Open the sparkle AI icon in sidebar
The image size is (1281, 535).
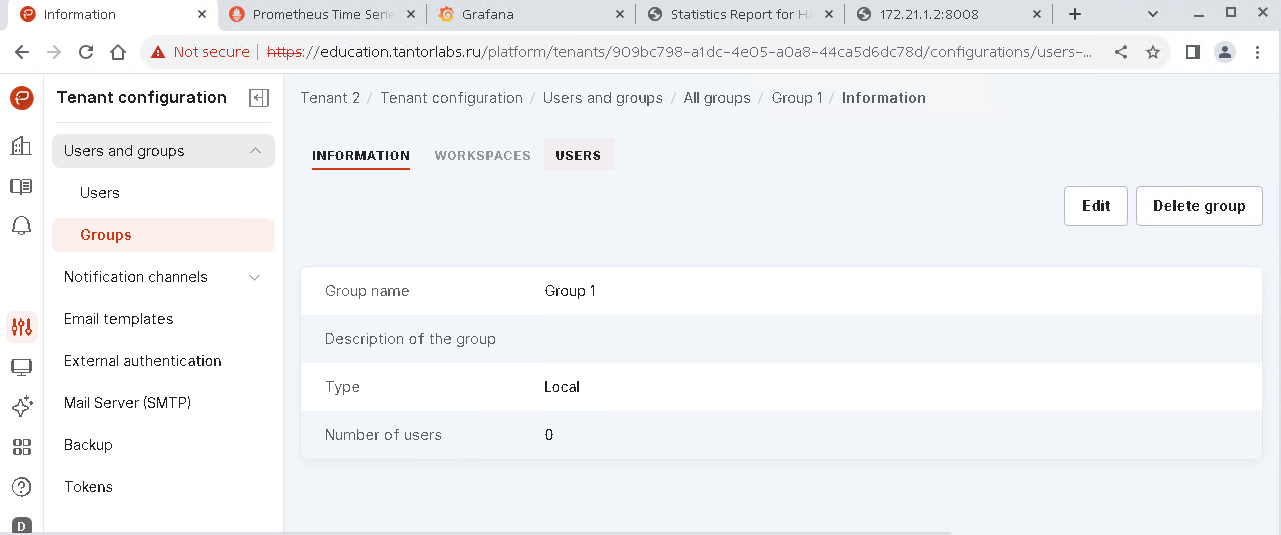point(21,407)
